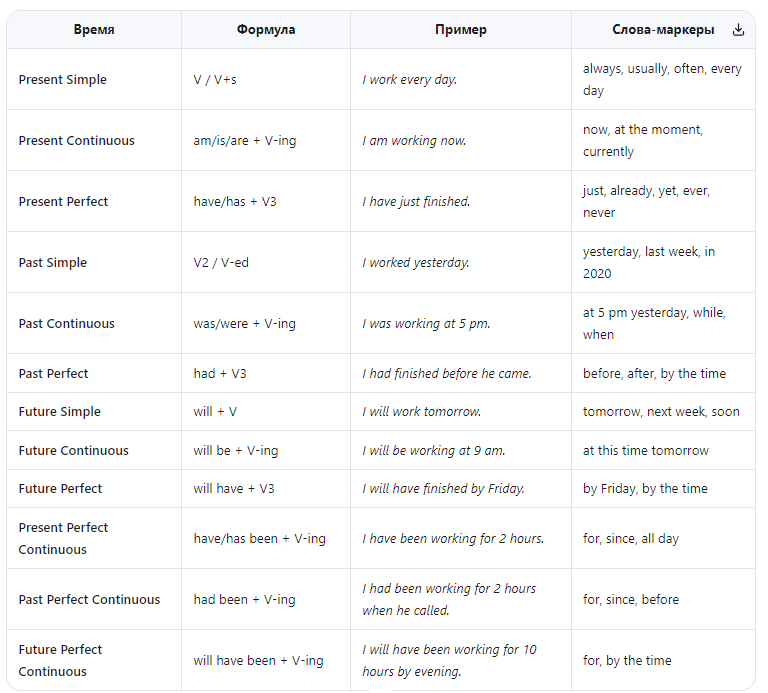
Task: Select formula have/has been + V-ing
Action: click(260, 538)
